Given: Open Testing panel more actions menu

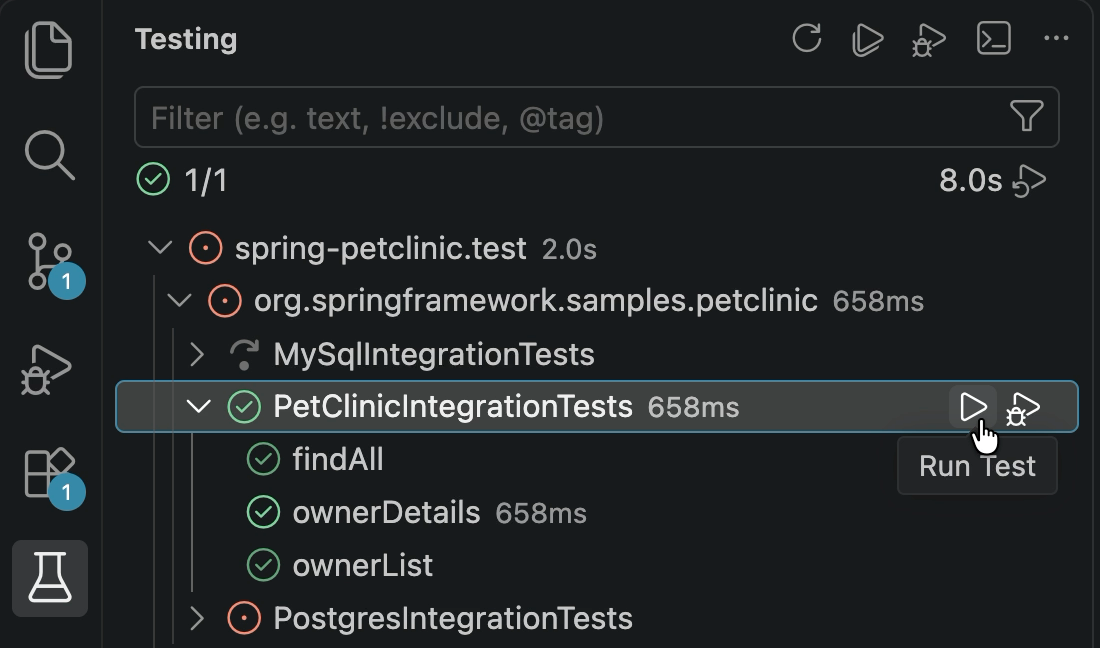Looking at the screenshot, I should click(x=1056, y=39).
